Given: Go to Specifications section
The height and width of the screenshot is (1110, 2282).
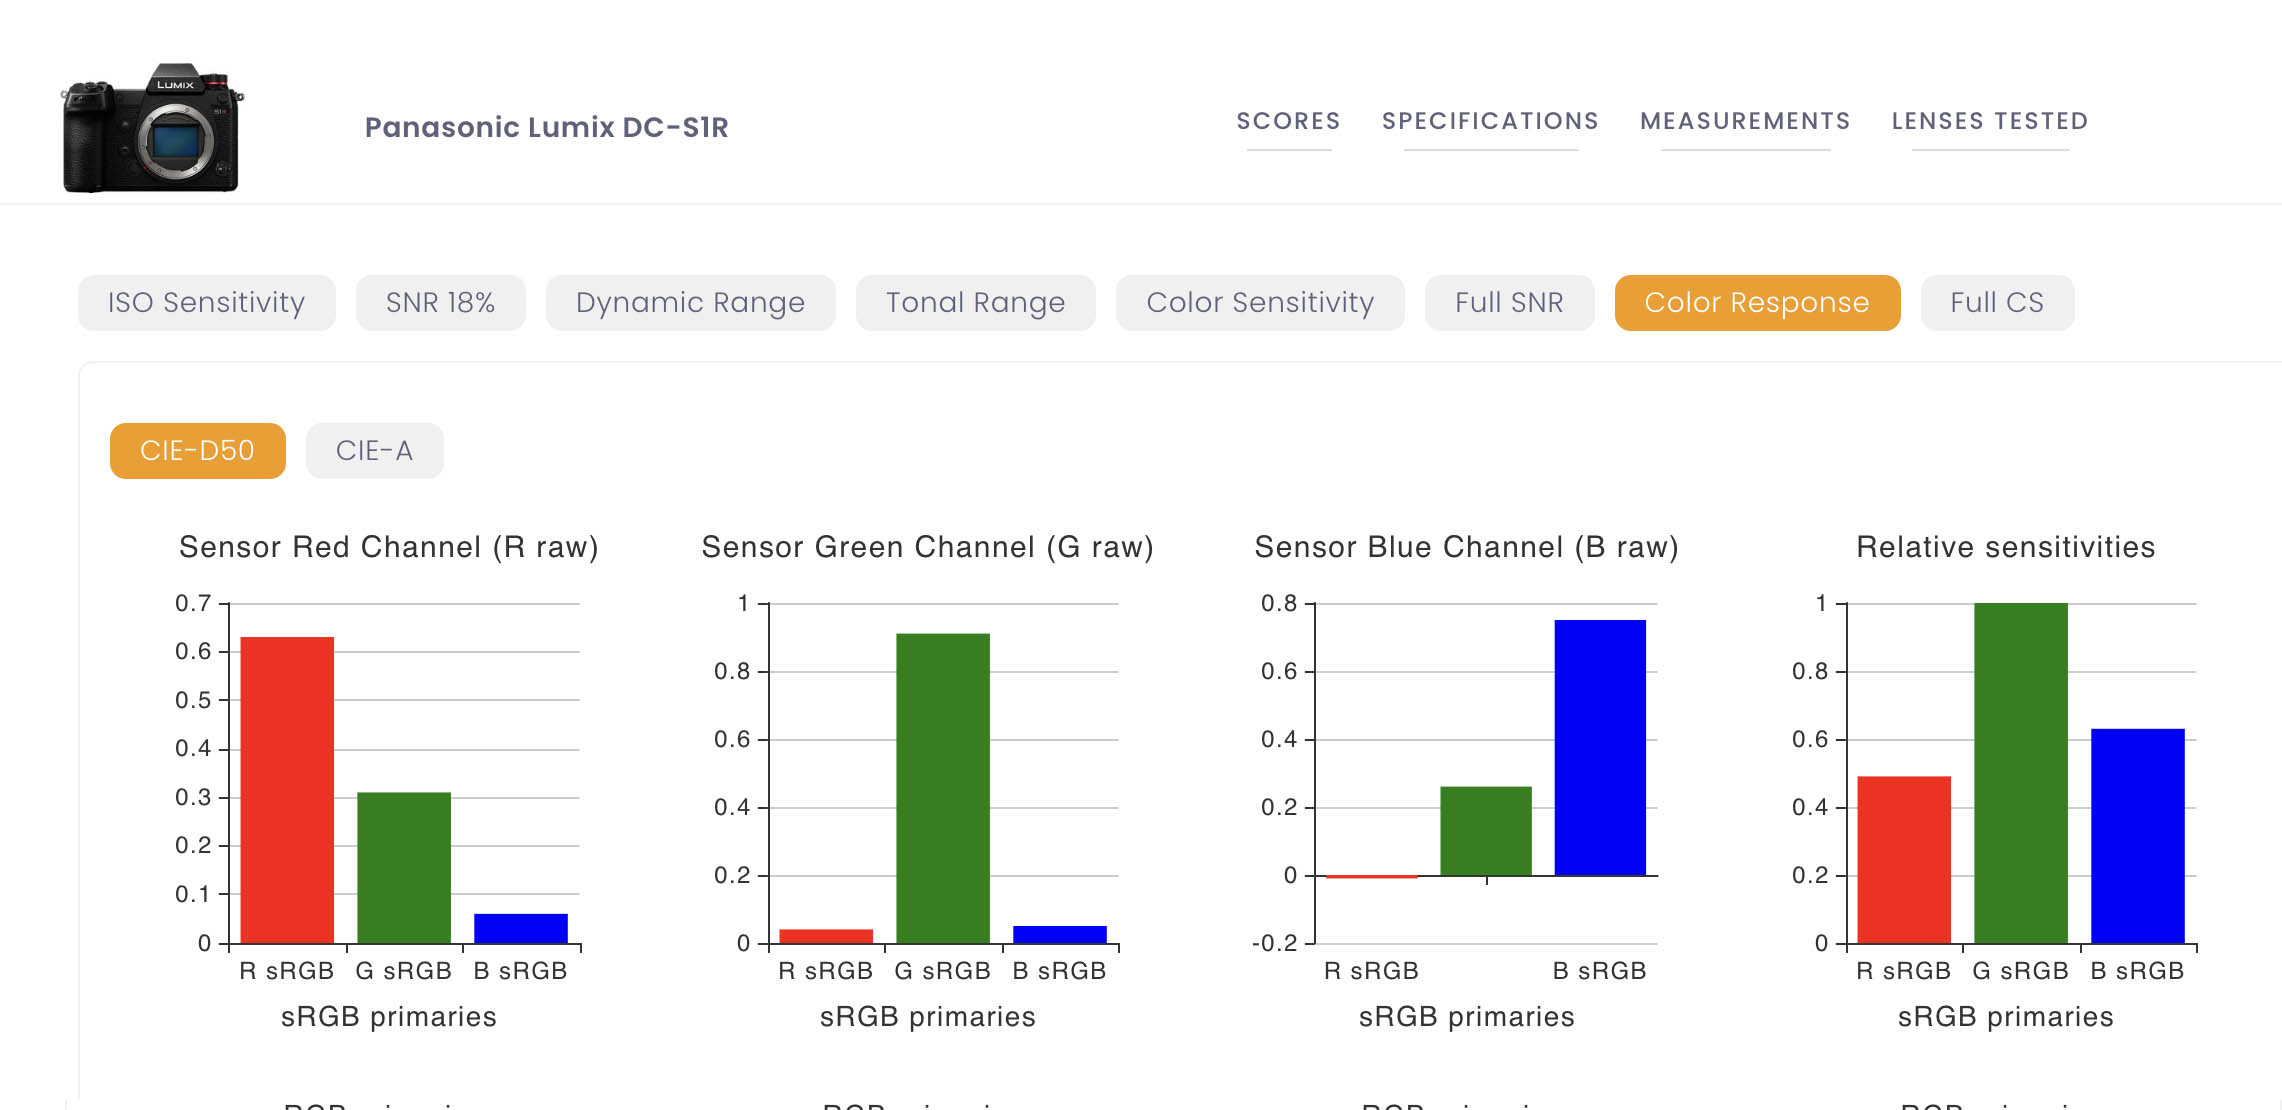Looking at the screenshot, I should (1490, 121).
